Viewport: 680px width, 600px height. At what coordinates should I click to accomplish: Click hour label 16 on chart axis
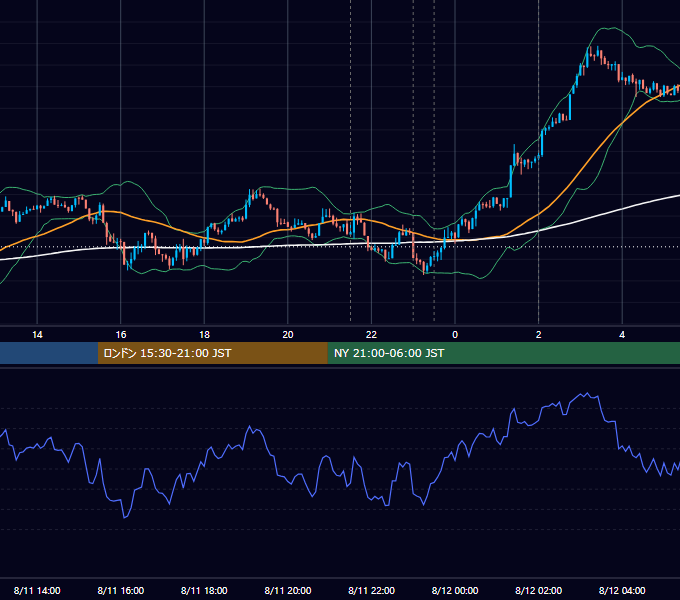click(121, 335)
